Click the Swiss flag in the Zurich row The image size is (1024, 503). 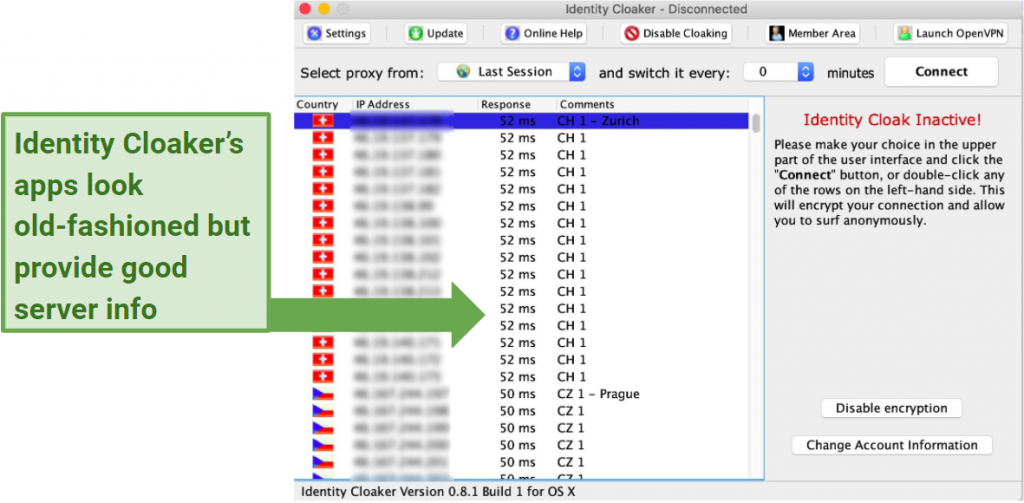tap(323, 121)
